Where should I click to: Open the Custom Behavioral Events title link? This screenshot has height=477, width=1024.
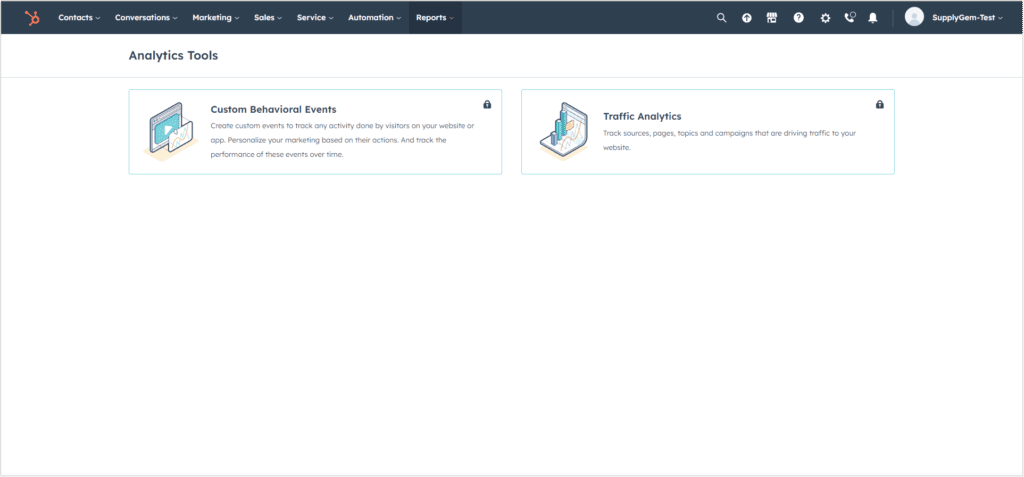point(274,109)
